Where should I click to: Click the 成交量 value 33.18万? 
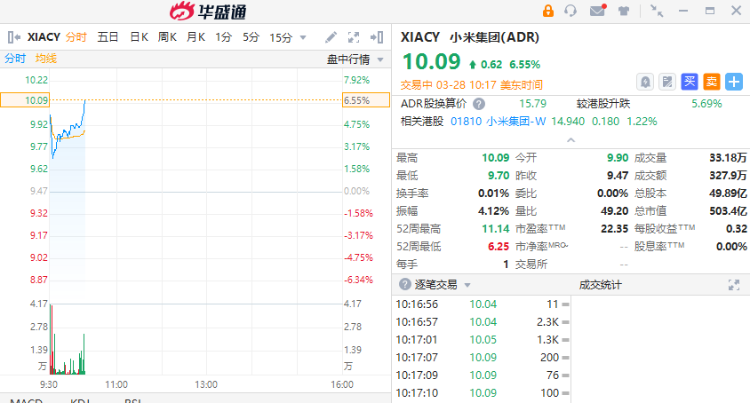(x=728, y=158)
